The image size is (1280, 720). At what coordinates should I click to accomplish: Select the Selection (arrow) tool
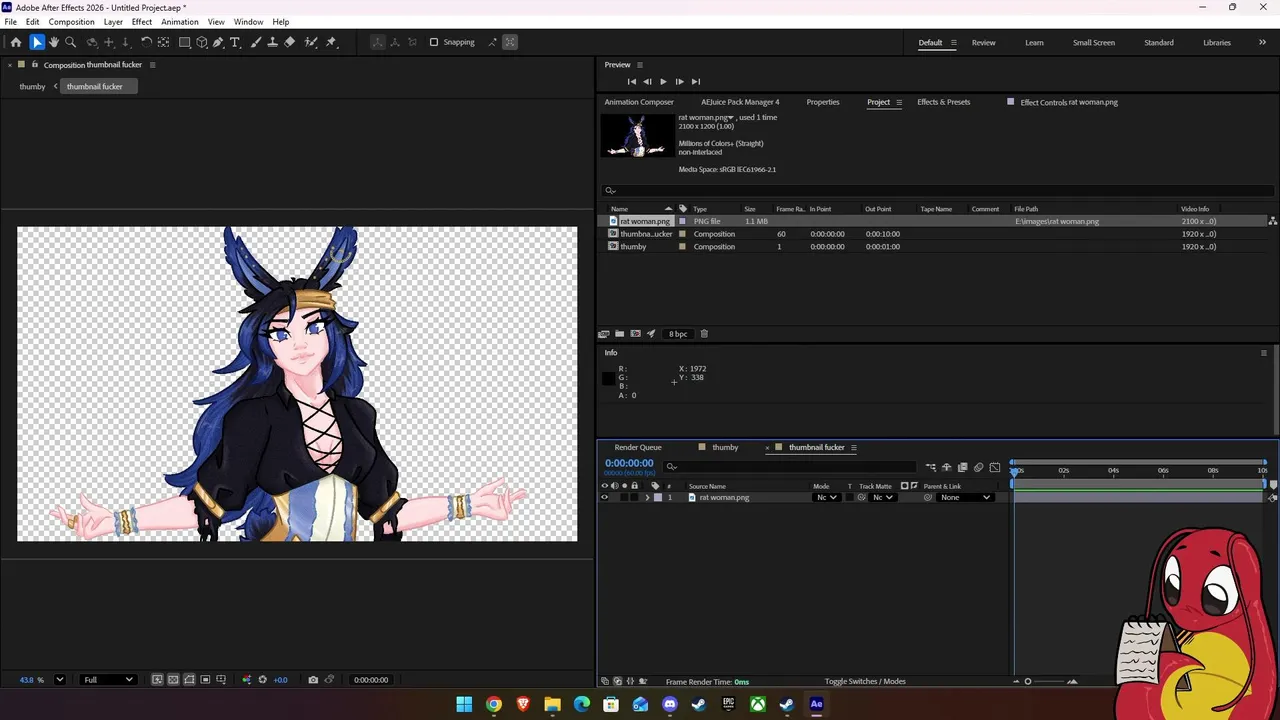coord(37,42)
